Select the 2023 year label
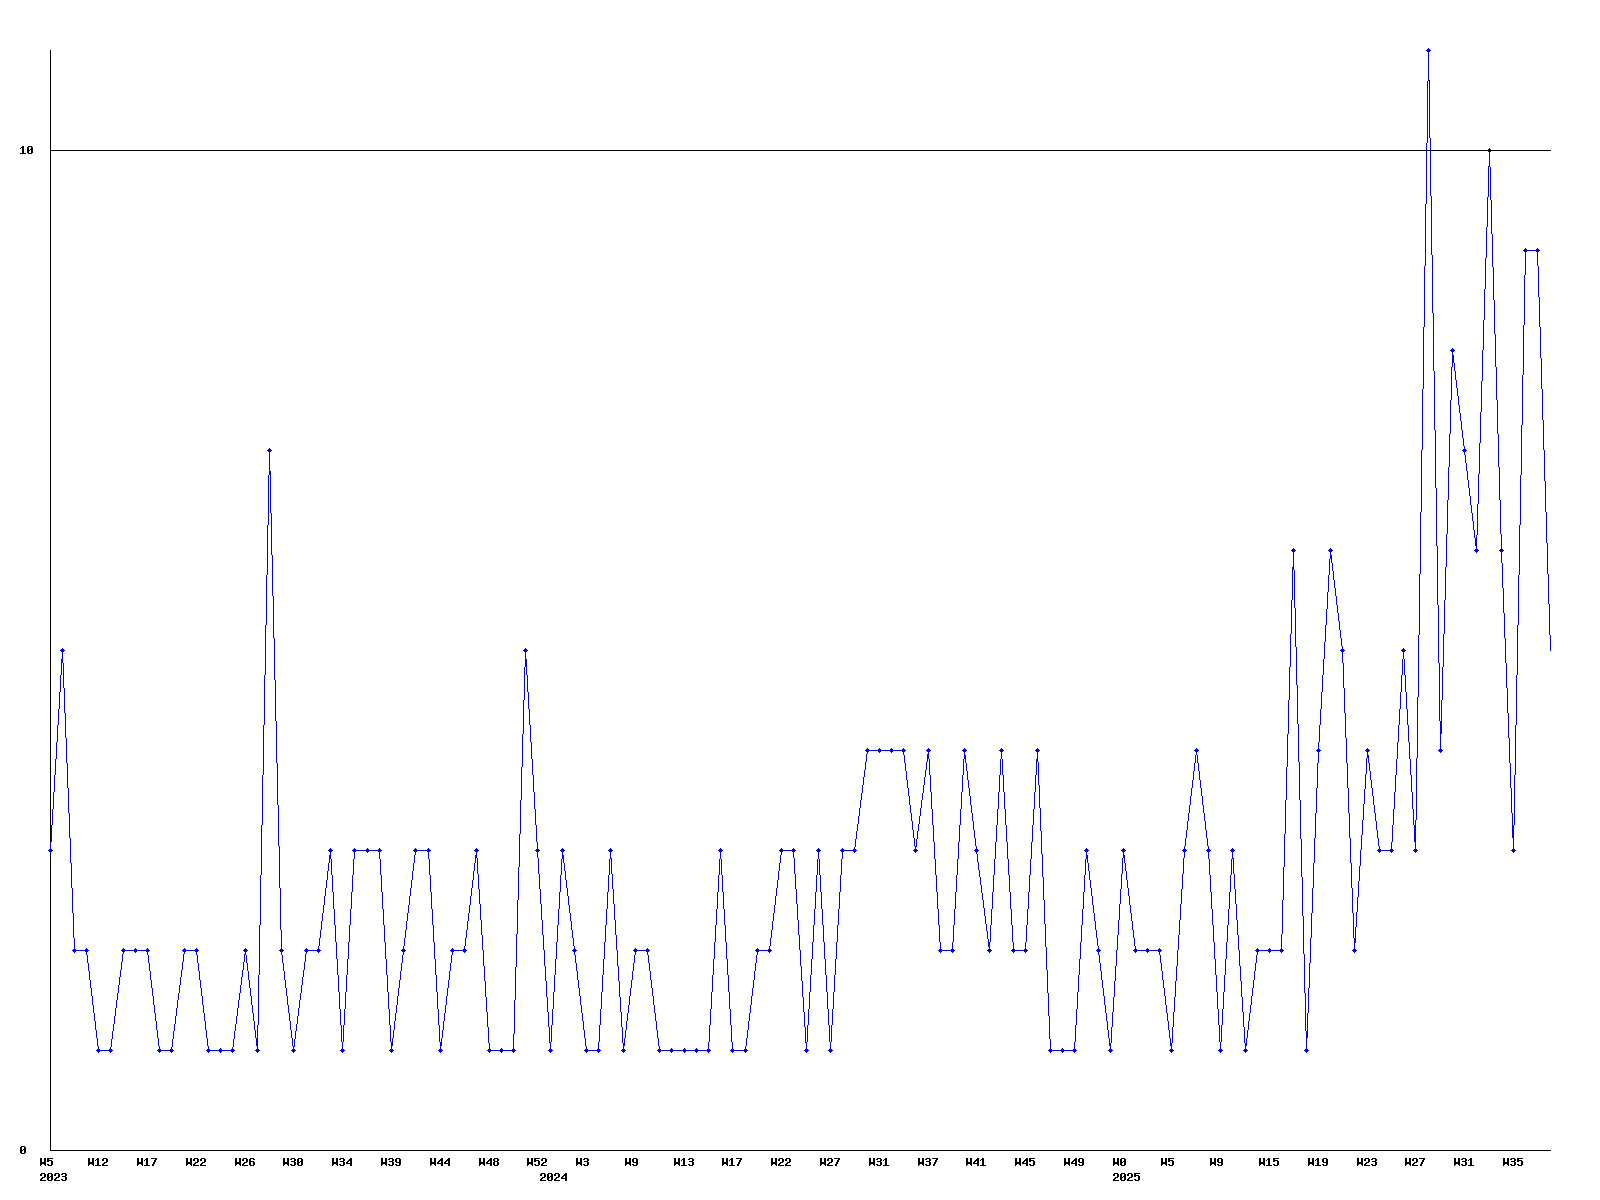 pos(53,1177)
